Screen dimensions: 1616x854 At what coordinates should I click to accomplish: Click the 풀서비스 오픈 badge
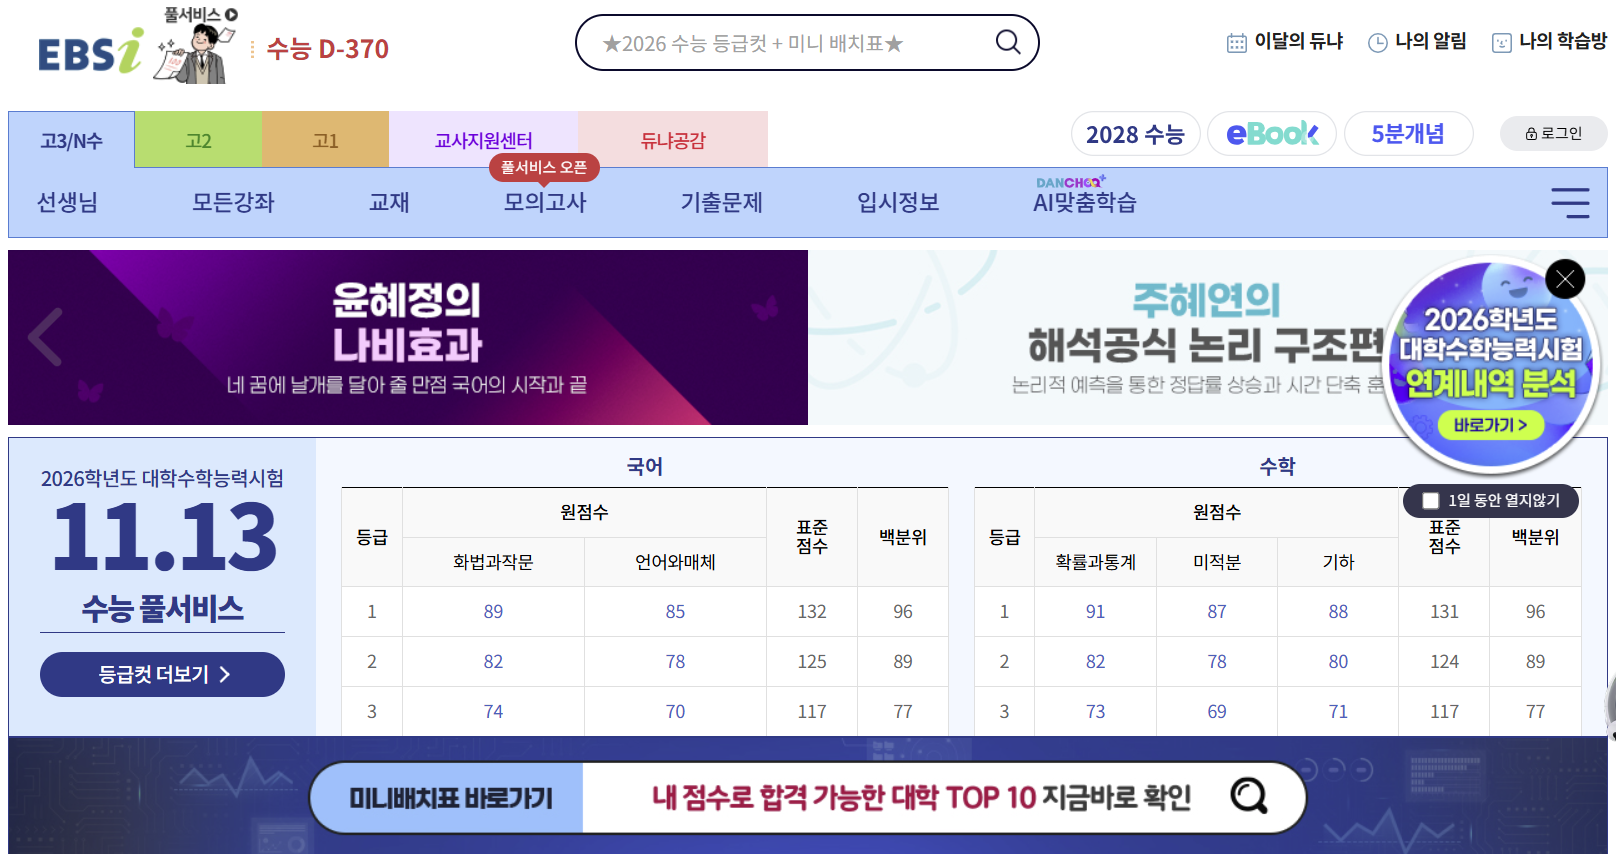pyautogui.click(x=544, y=167)
